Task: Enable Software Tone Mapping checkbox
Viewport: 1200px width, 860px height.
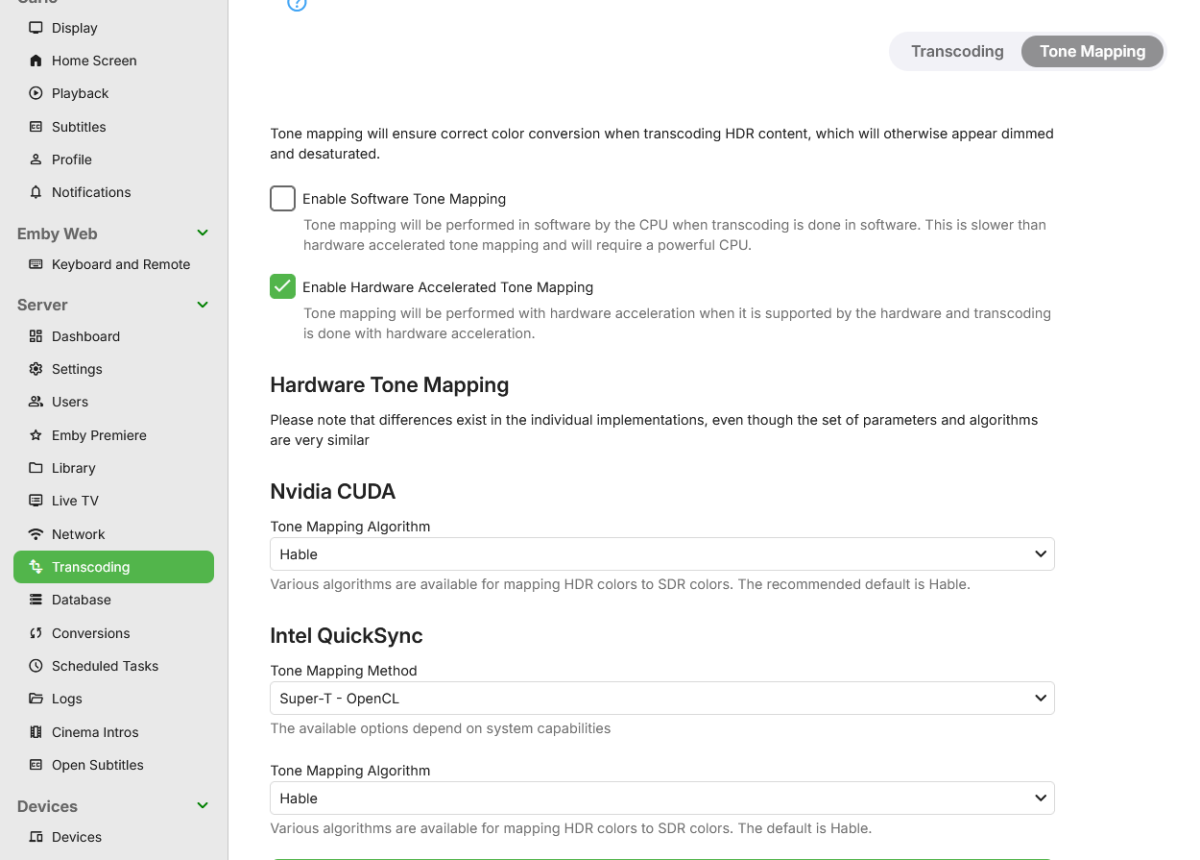Action: pyautogui.click(x=283, y=199)
